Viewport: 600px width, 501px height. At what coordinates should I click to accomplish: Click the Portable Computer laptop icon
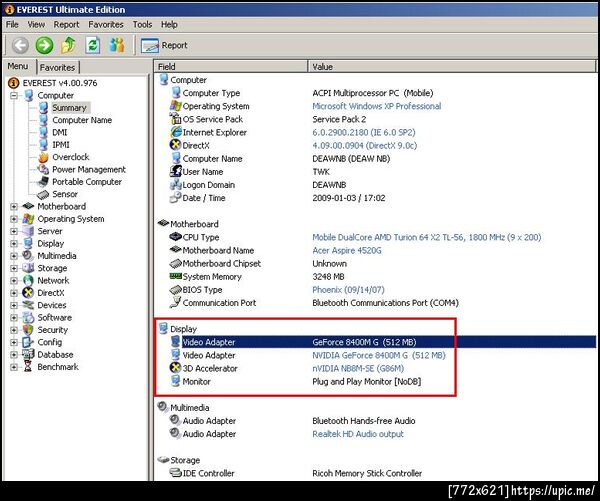tap(43, 181)
